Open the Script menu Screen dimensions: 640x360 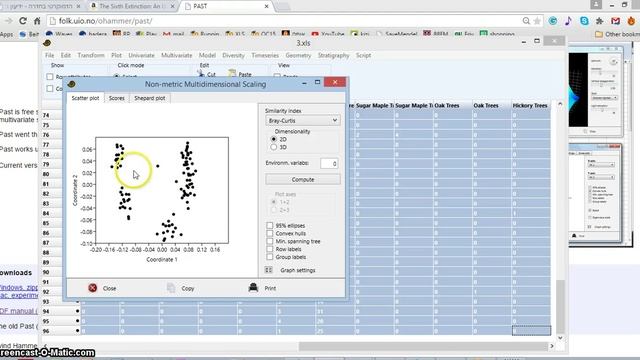(363, 55)
